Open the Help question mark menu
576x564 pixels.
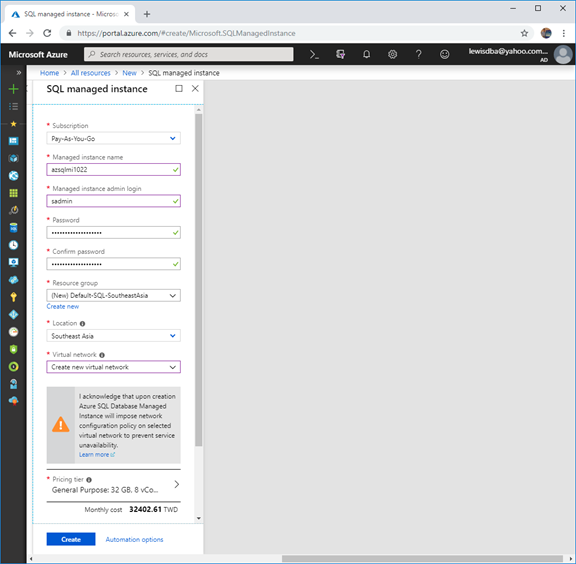418,55
